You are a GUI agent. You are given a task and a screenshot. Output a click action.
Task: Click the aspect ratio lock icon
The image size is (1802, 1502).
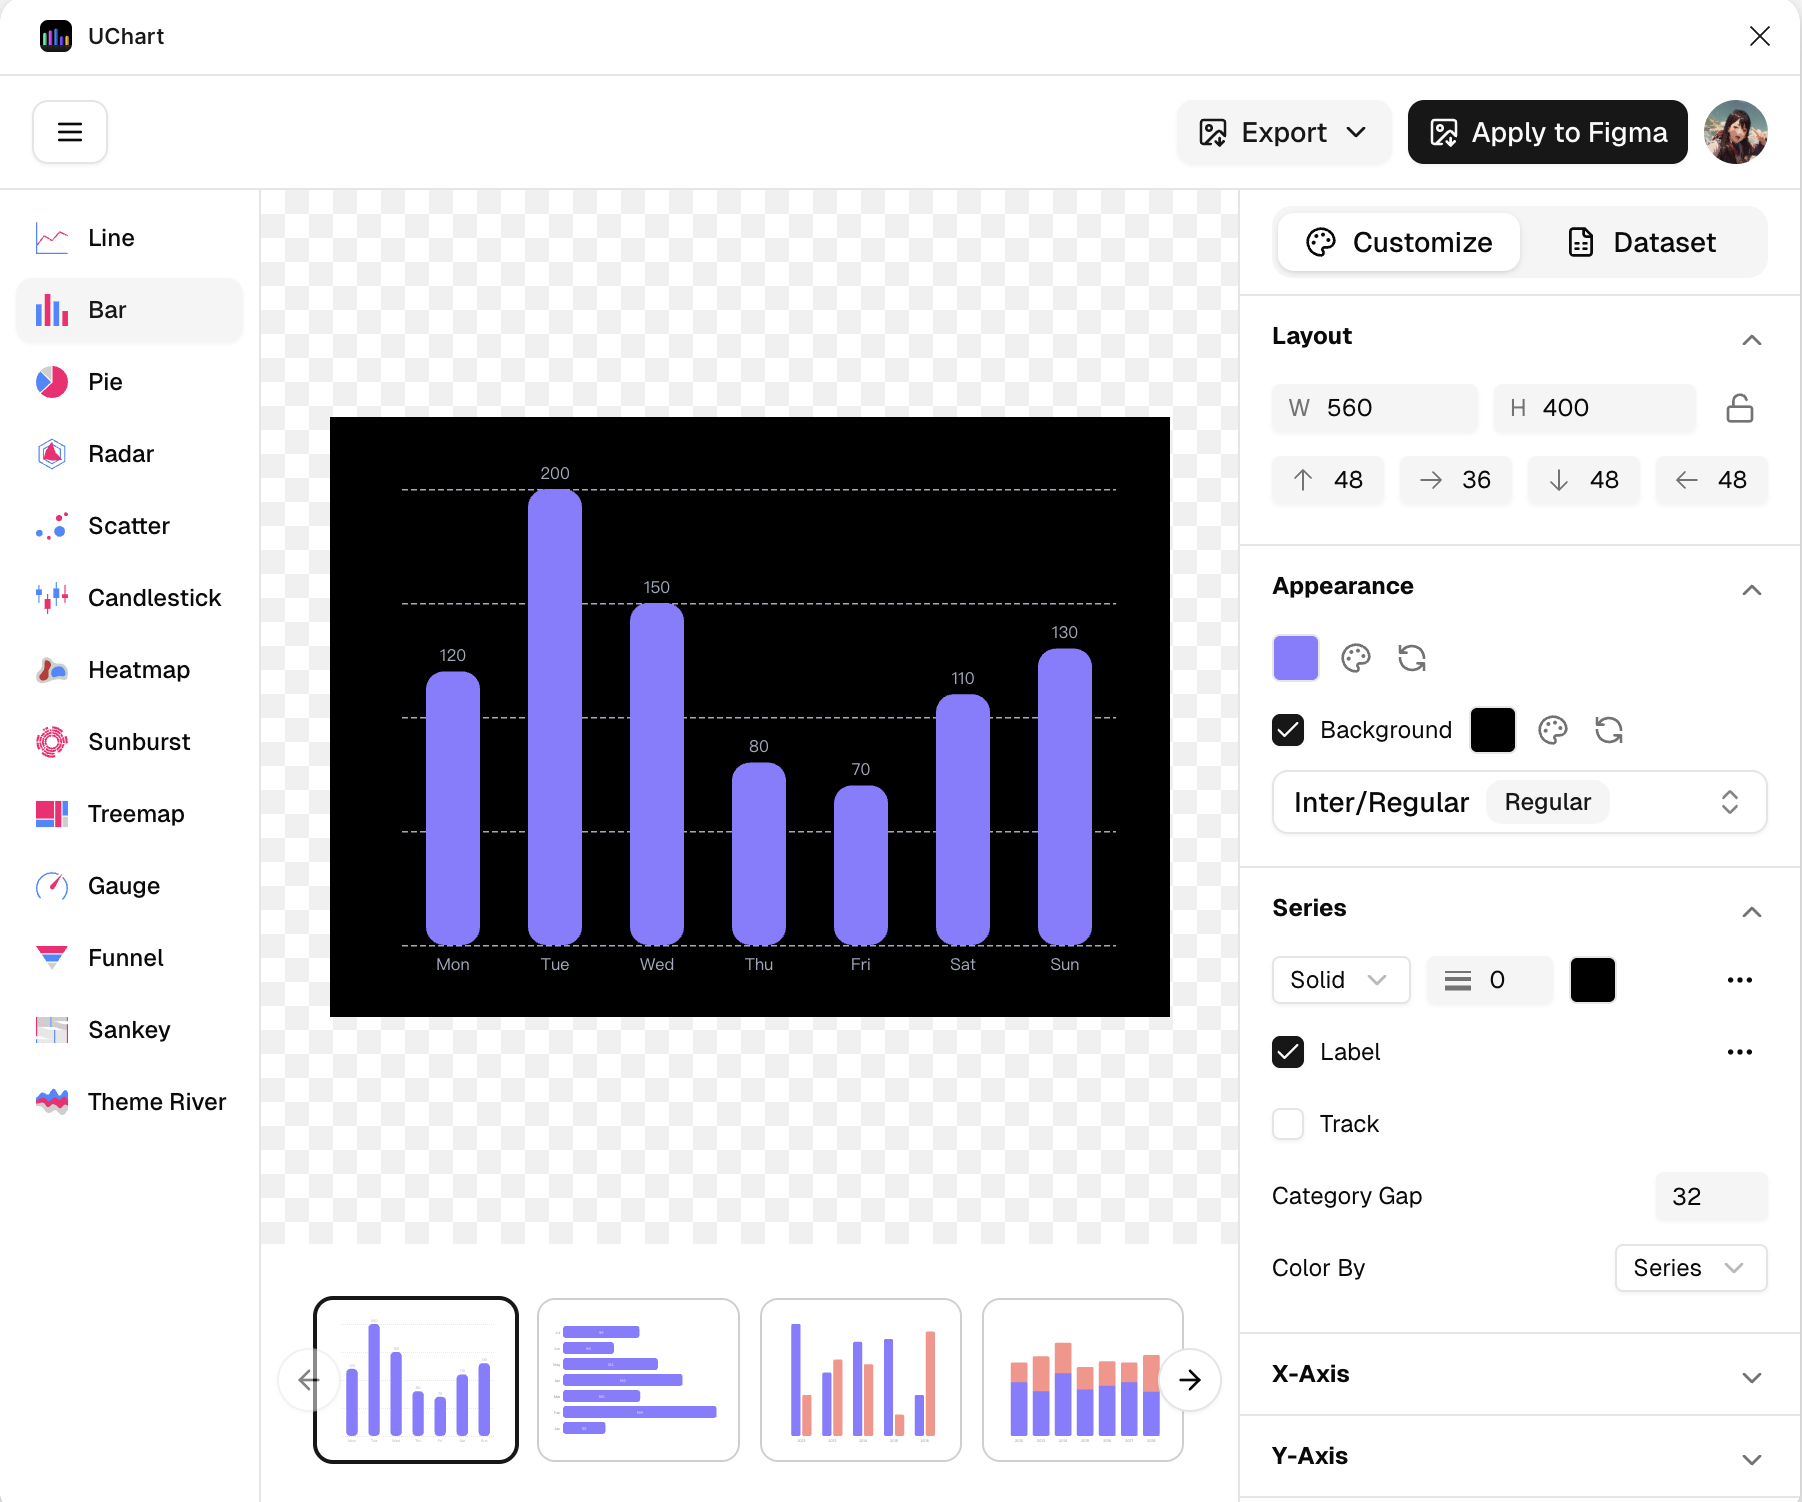click(1739, 408)
